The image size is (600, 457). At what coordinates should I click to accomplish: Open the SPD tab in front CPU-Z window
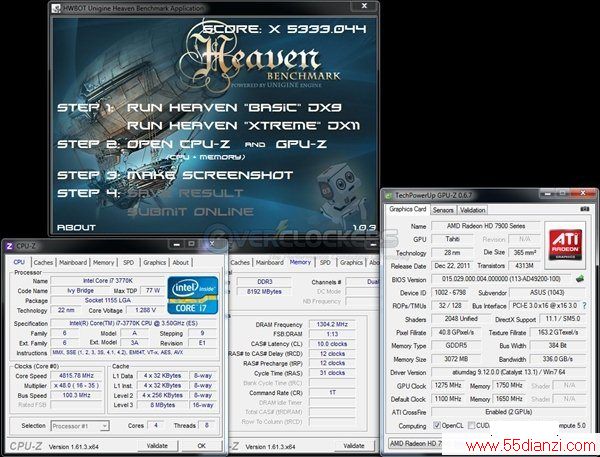pos(129,263)
